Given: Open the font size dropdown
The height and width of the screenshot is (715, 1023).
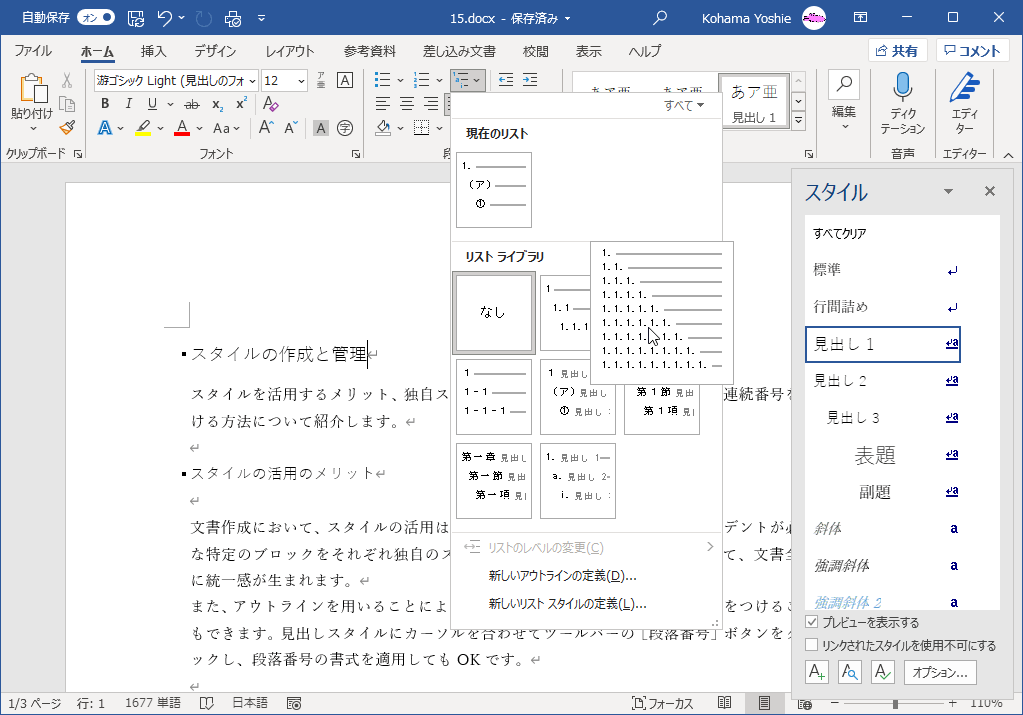Looking at the screenshot, I should 300,80.
